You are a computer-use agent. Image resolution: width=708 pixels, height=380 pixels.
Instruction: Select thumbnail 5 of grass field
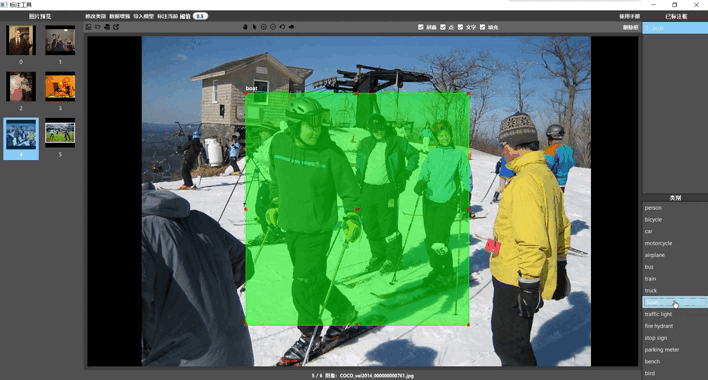tap(60, 133)
